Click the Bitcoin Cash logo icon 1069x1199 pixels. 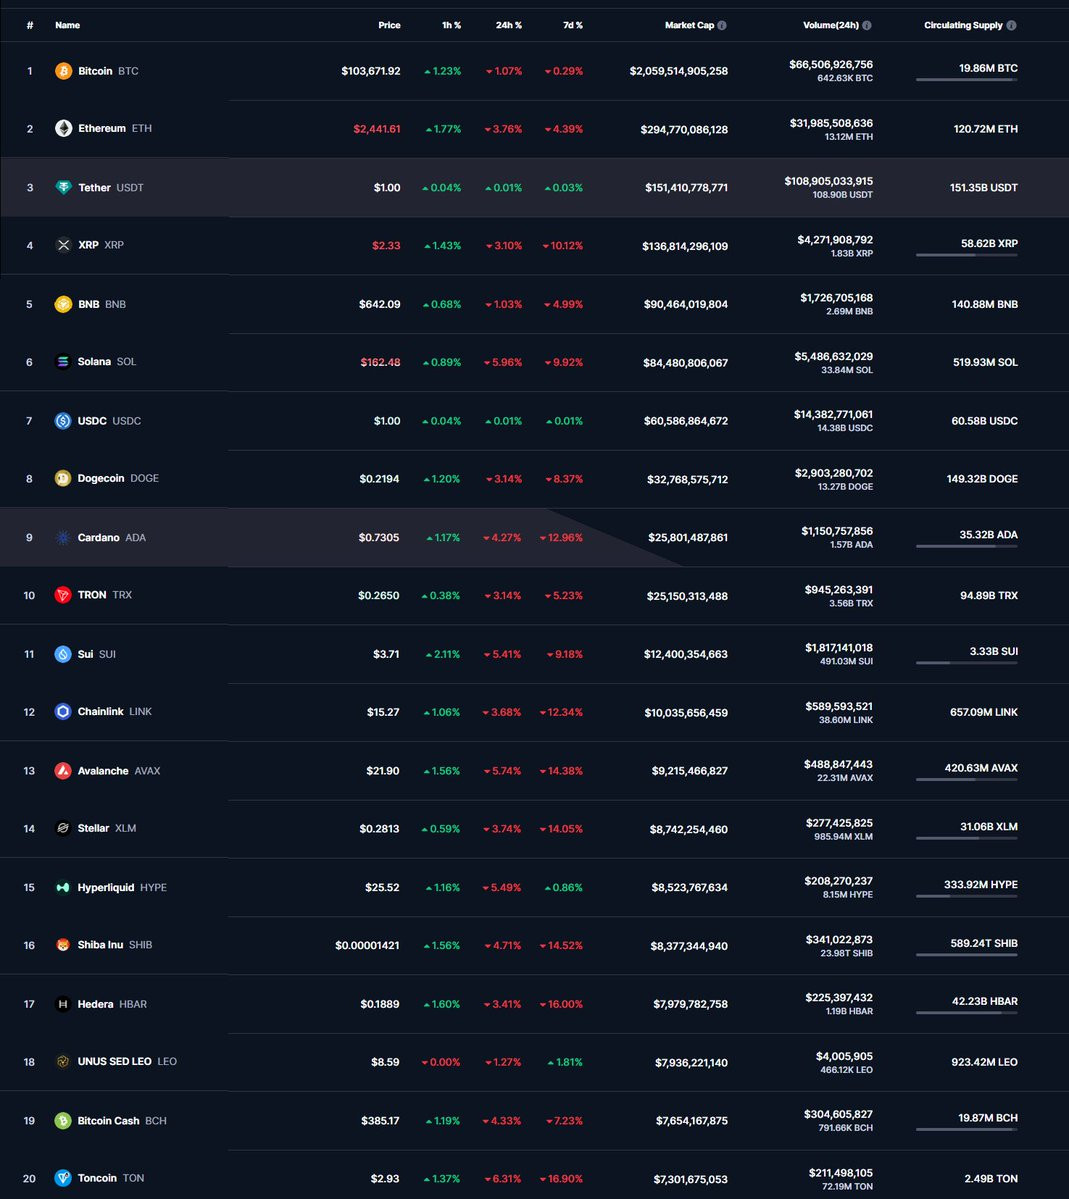pyautogui.click(x=63, y=1121)
